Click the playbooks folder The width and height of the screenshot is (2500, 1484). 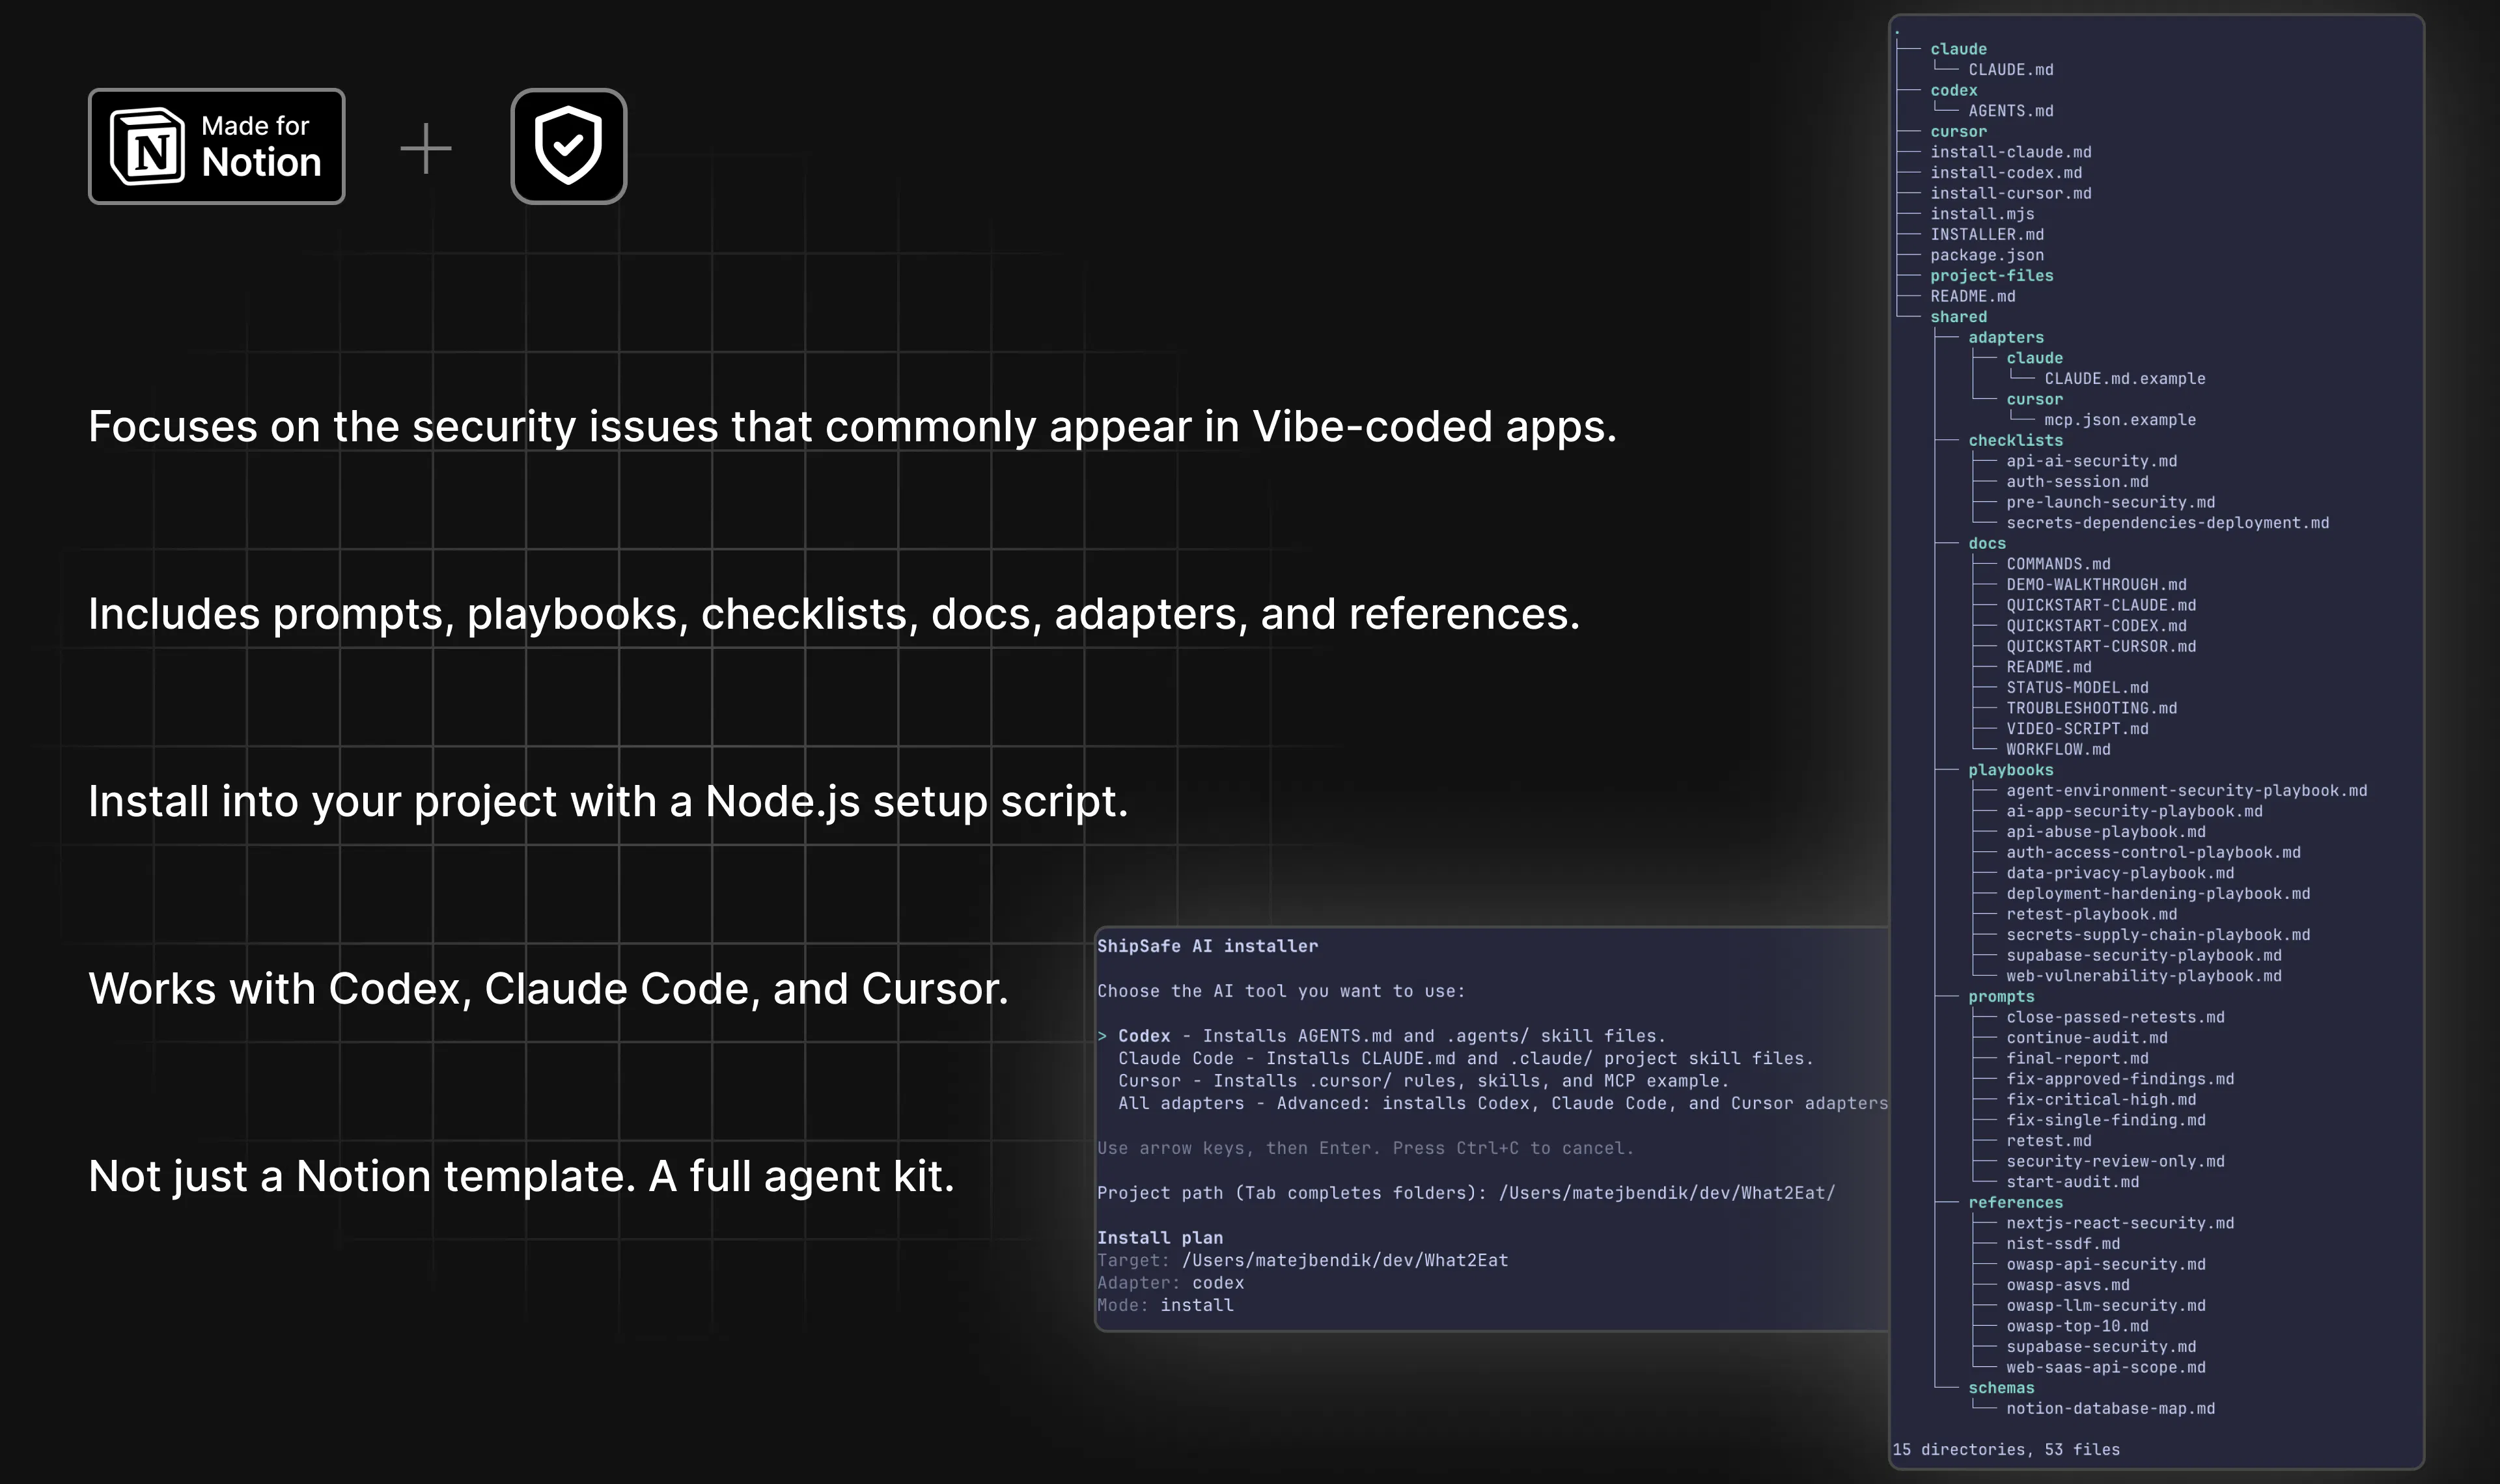point(2011,770)
